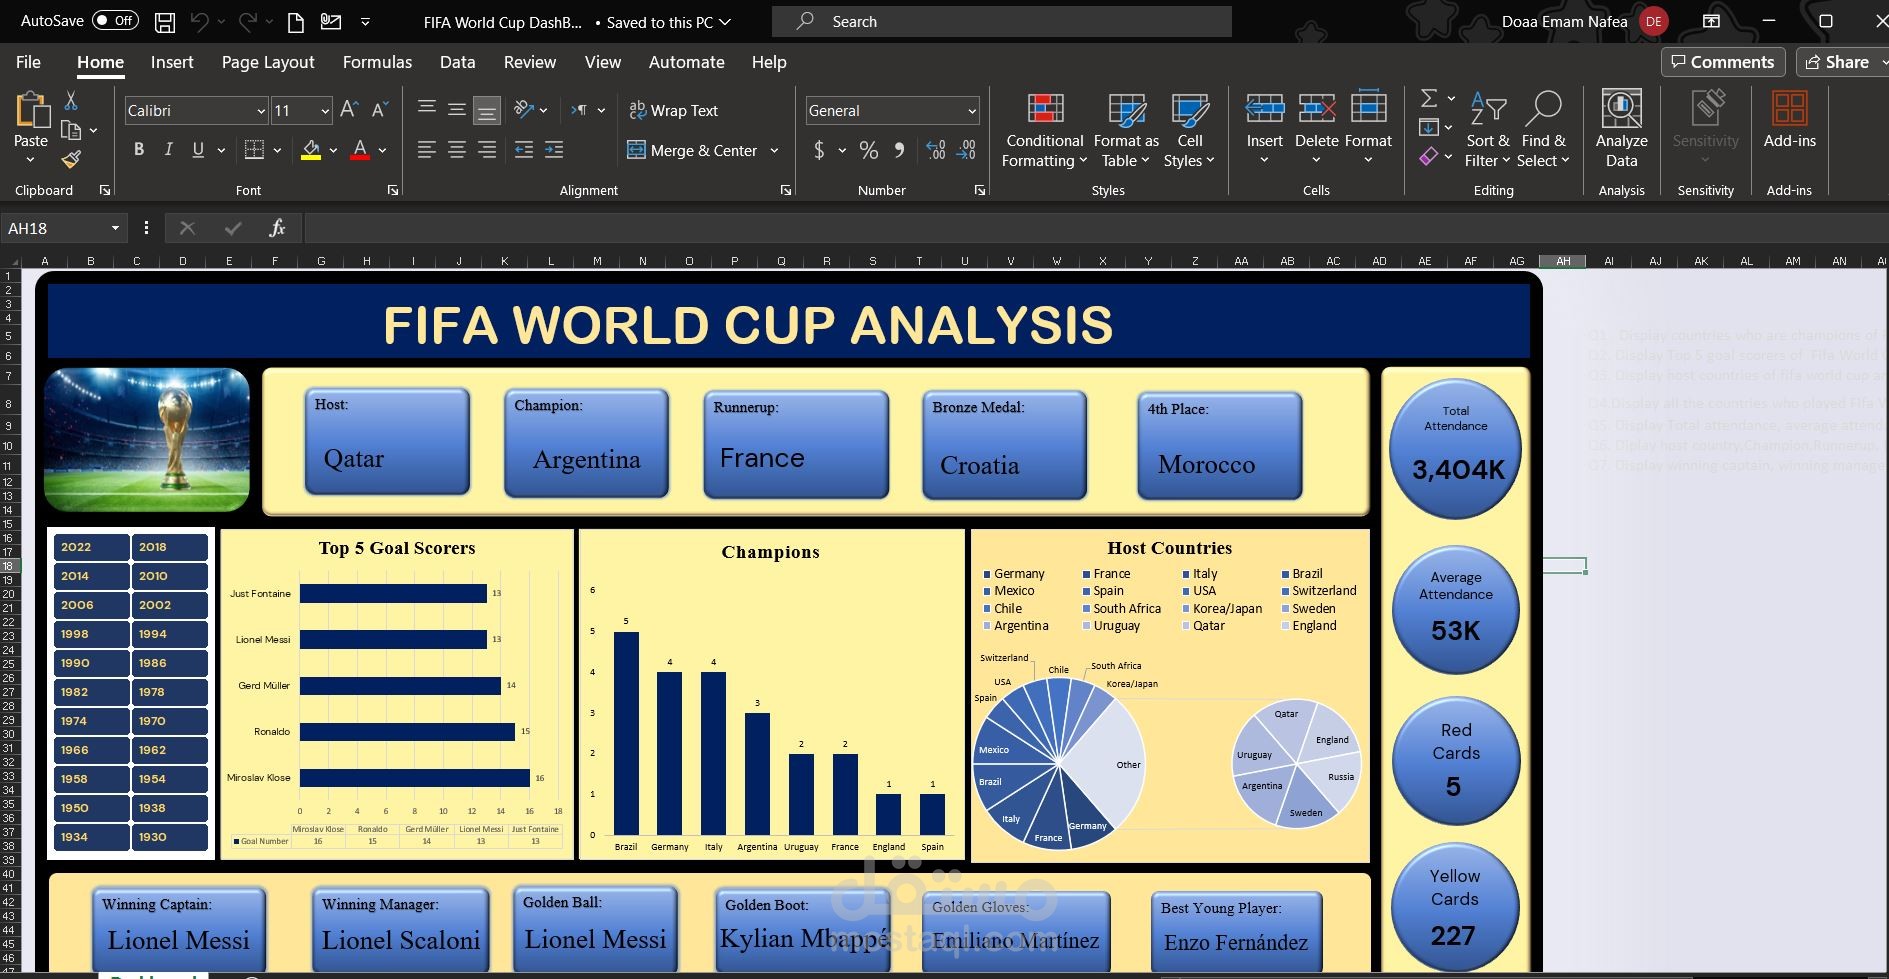Open the Add-ins button
Viewport: 1889px width, 979px height.
(1789, 120)
